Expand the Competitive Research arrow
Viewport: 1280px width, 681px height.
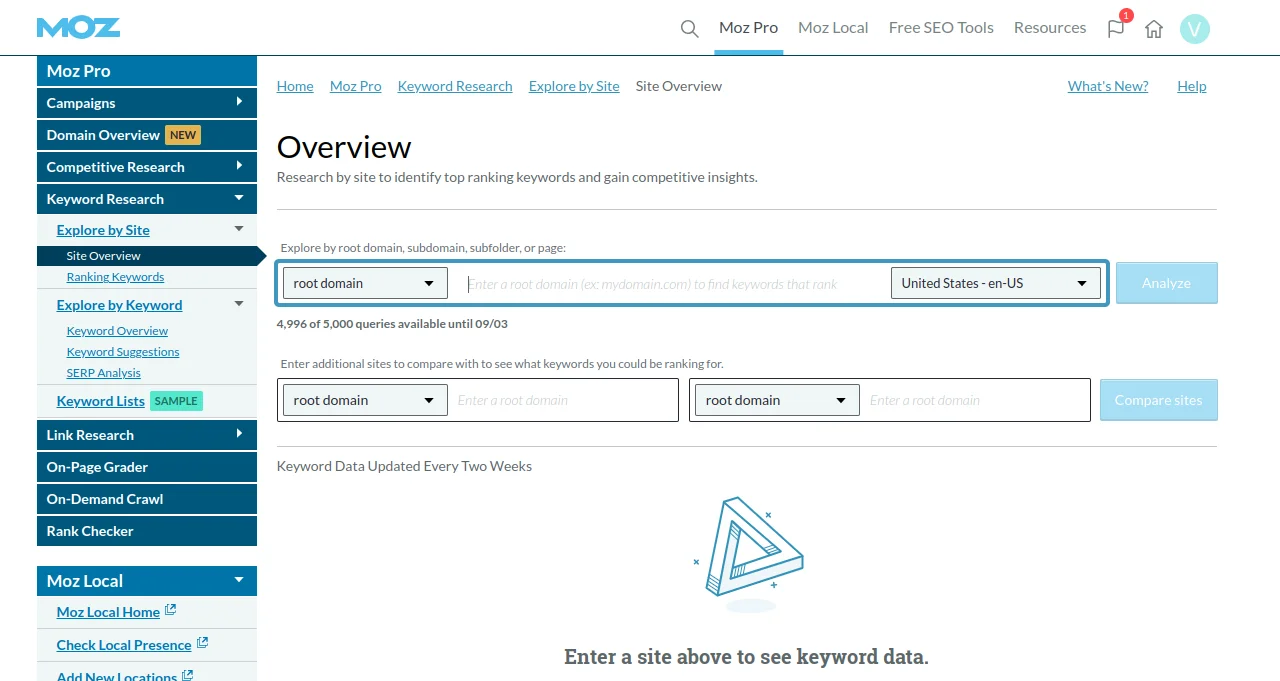pos(239,166)
